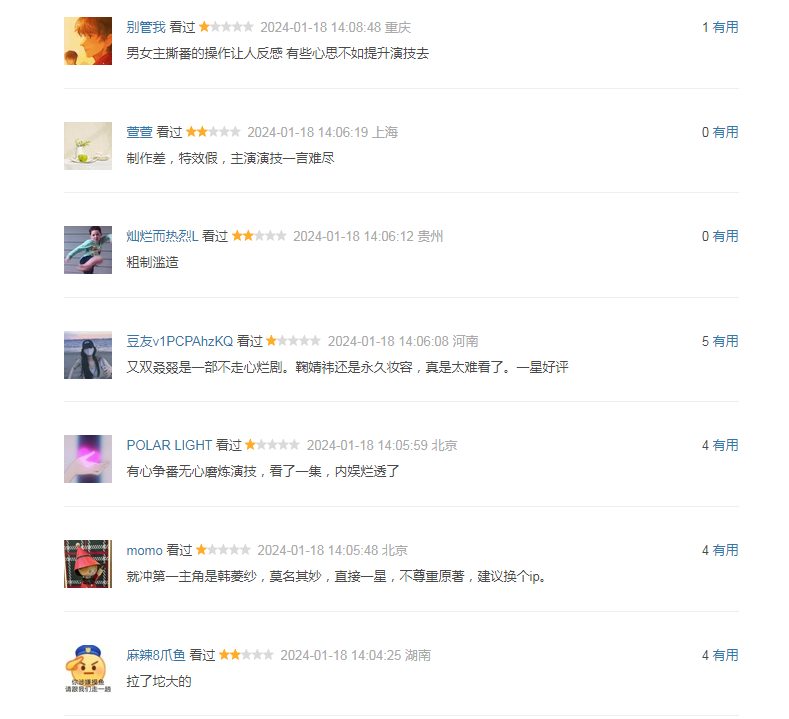Viewport: 789px width, 719px height.
Task: Click the 豆友v1PCPAhzKQ username
Action: [180, 341]
